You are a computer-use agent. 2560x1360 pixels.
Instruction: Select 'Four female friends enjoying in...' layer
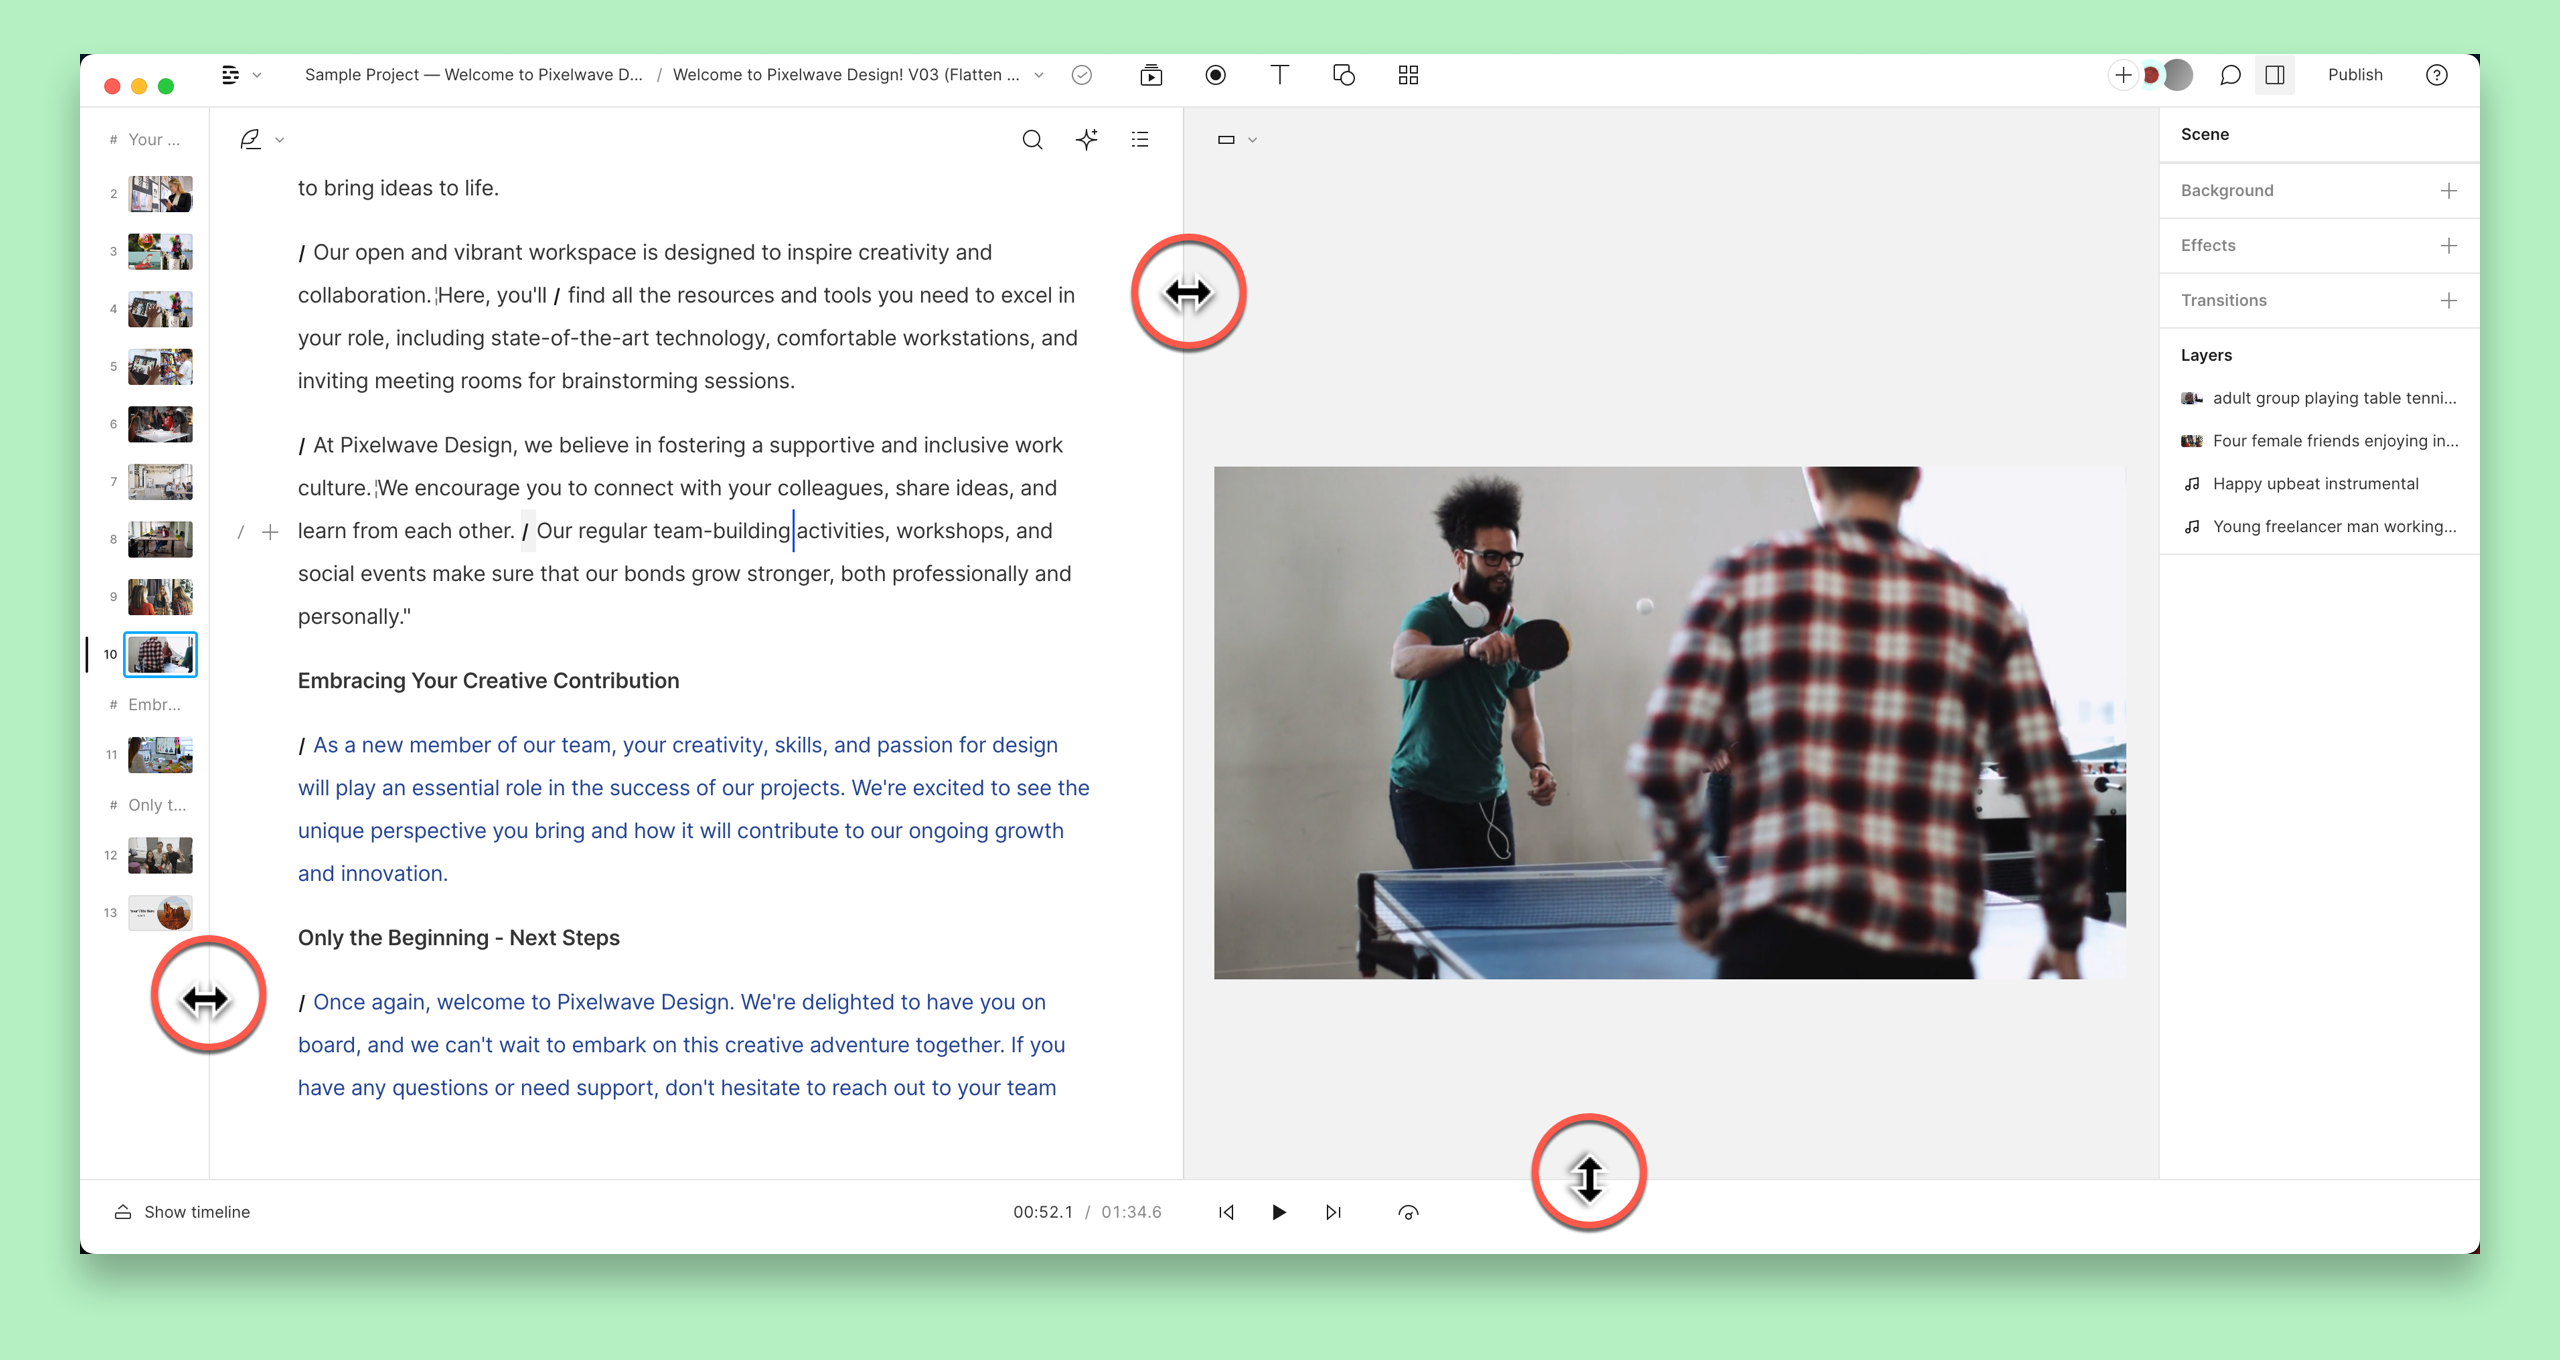point(2319,441)
